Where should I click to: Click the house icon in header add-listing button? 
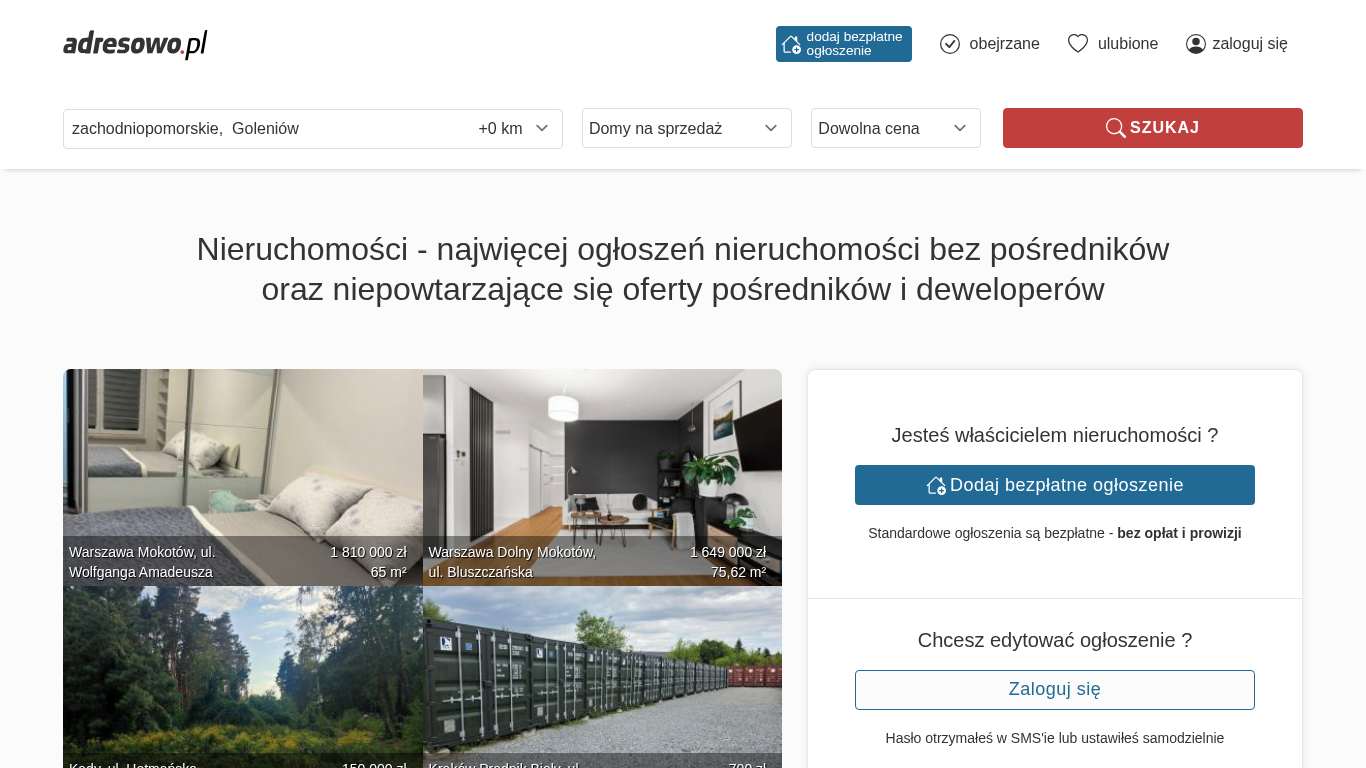click(791, 44)
